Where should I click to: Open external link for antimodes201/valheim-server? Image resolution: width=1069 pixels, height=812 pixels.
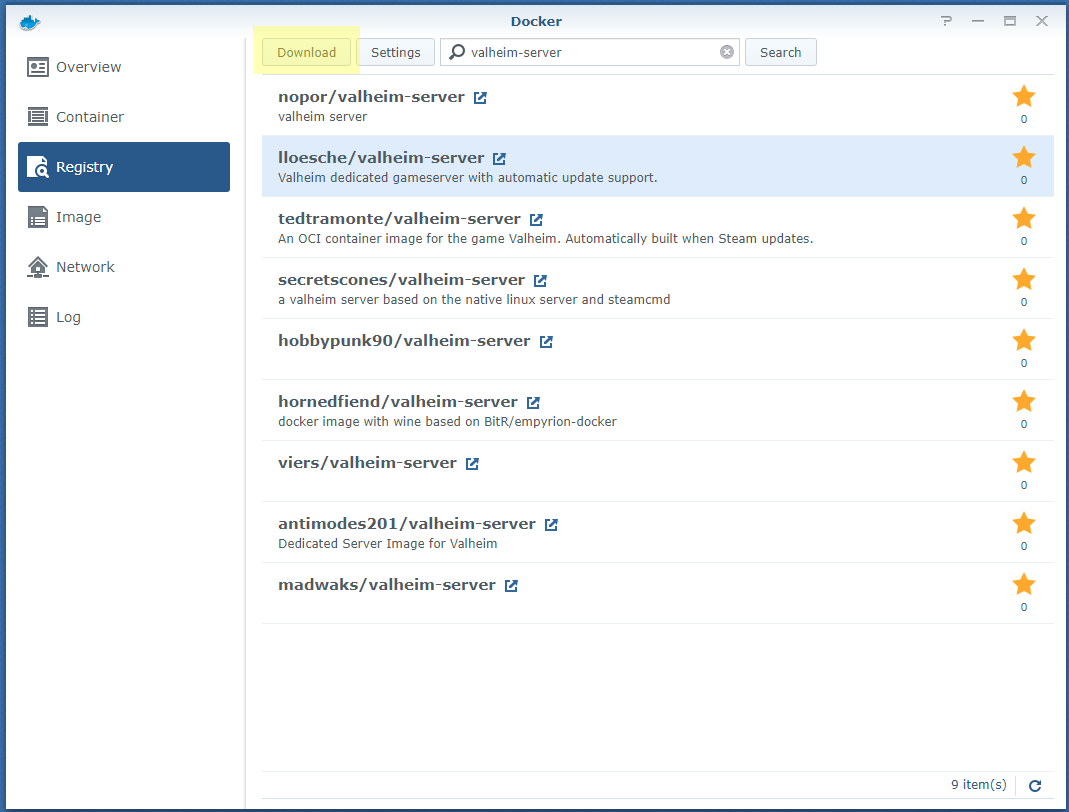pyautogui.click(x=551, y=524)
